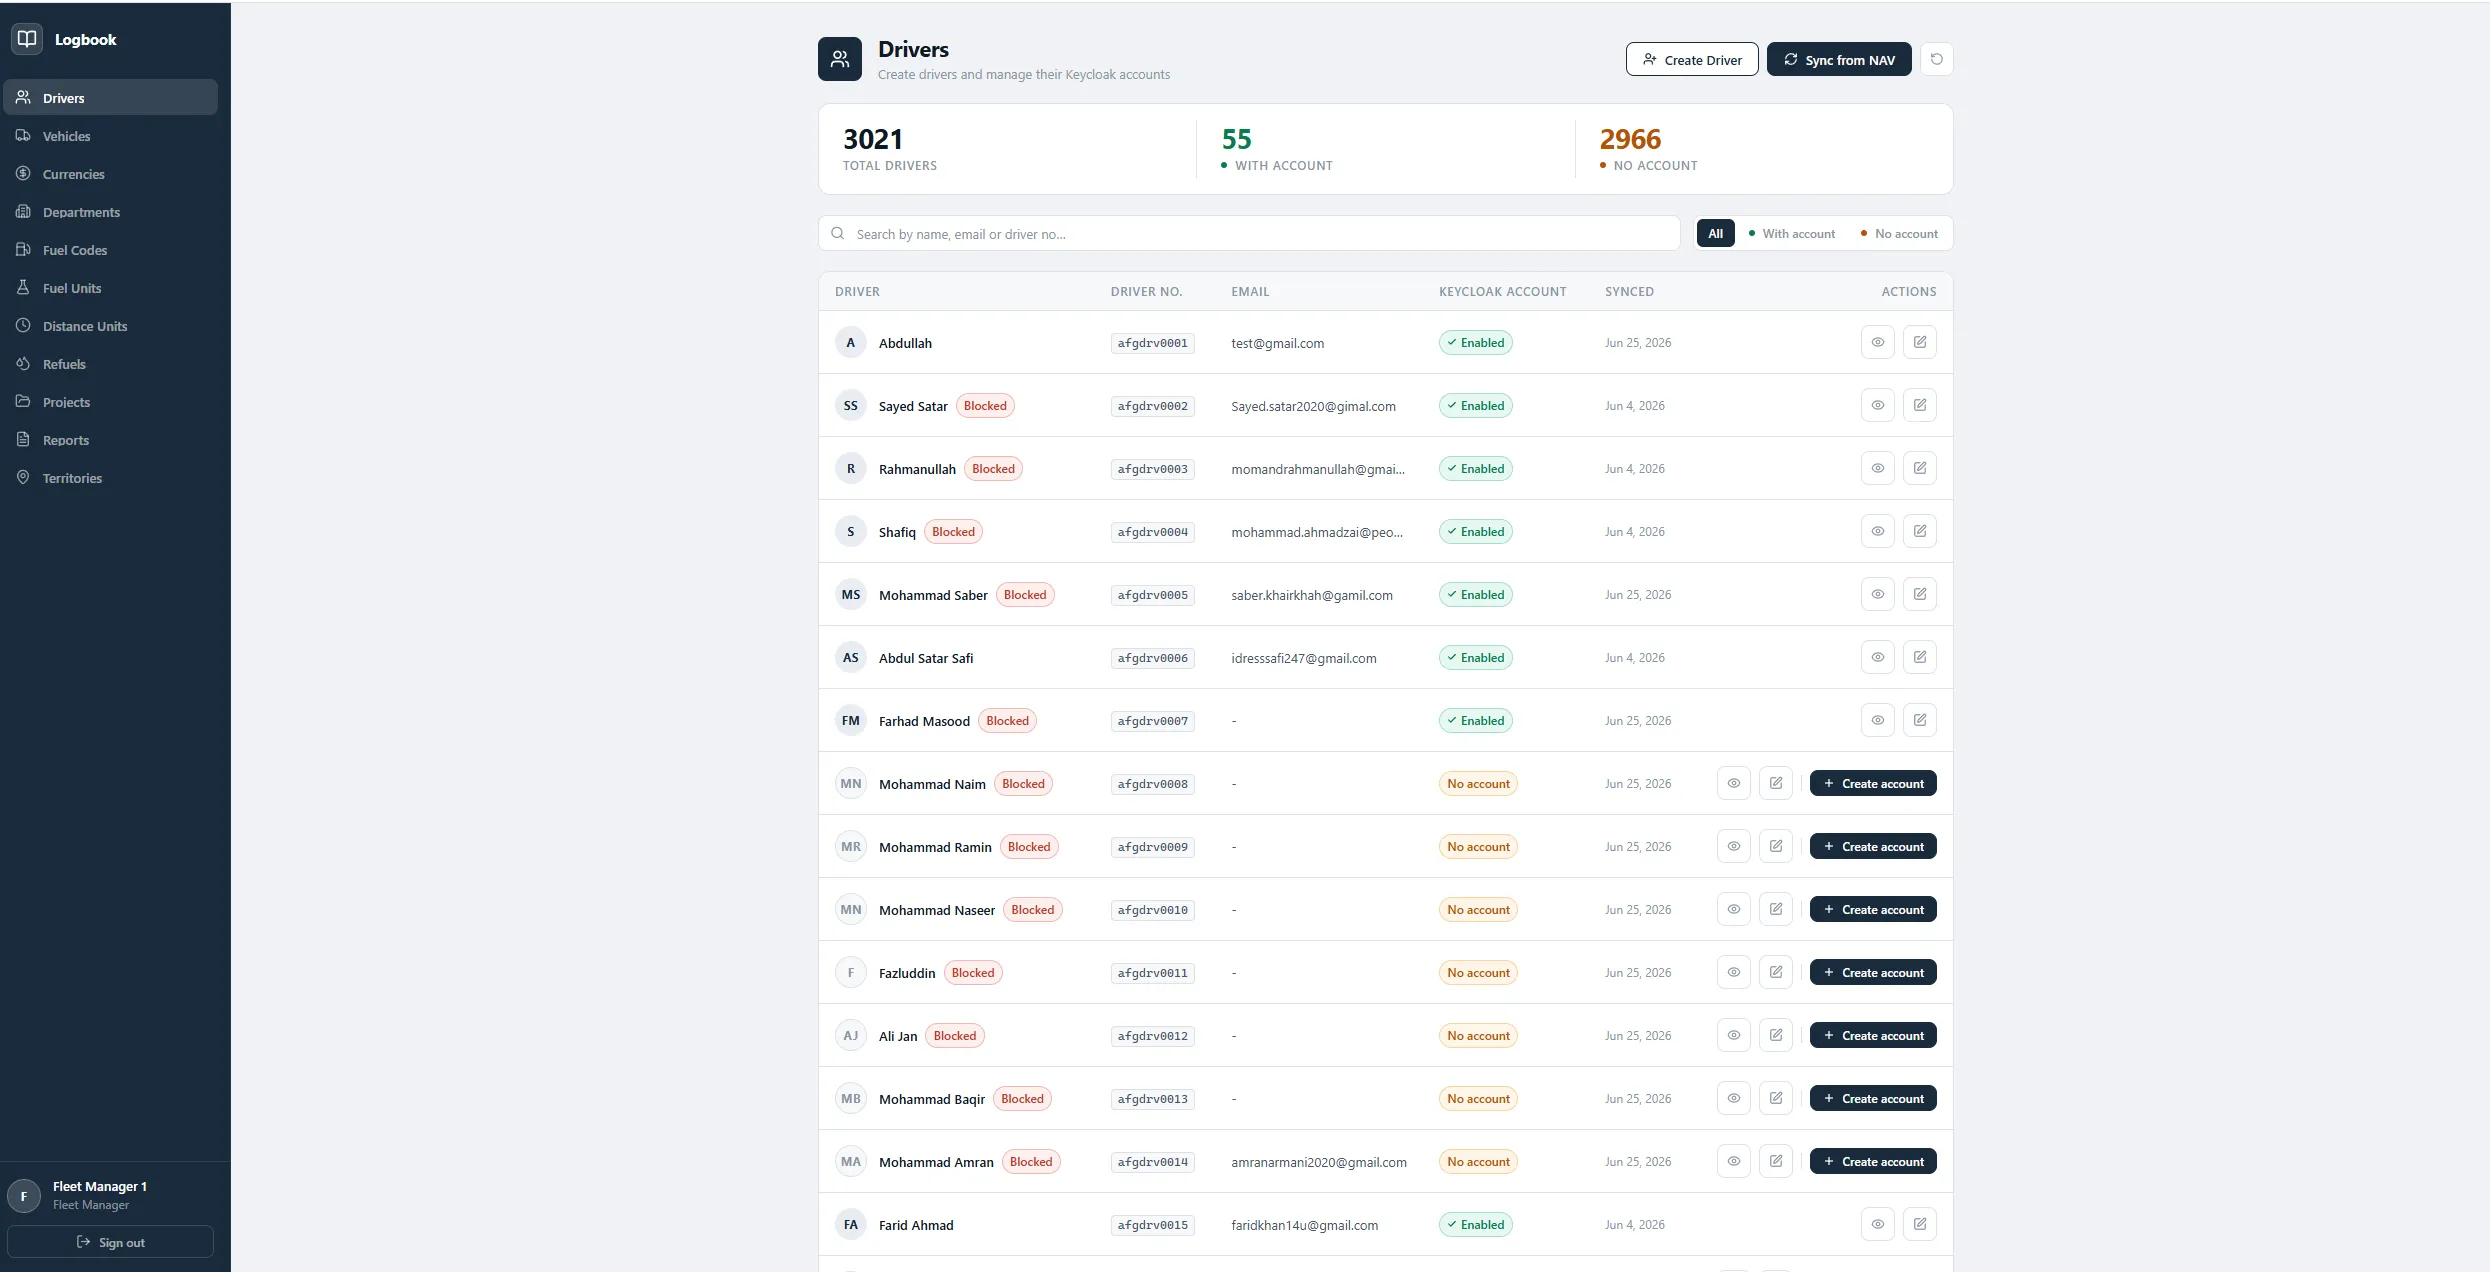Click Fleet Manager 1 profile avatar

pyautogui.click(x=24, y=1195)
